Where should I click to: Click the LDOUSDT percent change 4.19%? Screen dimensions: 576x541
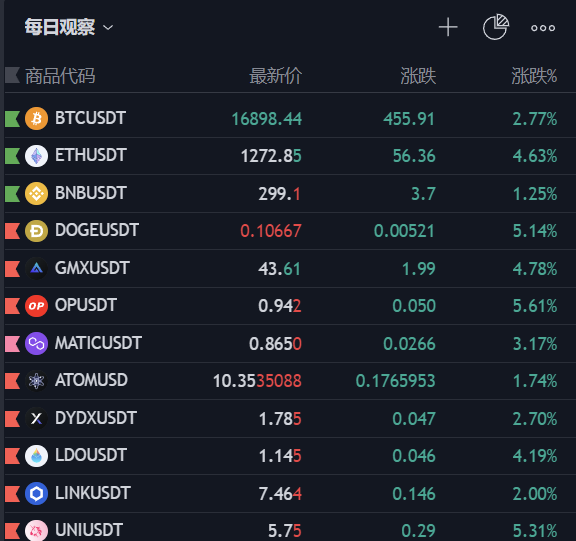point(535,456)
